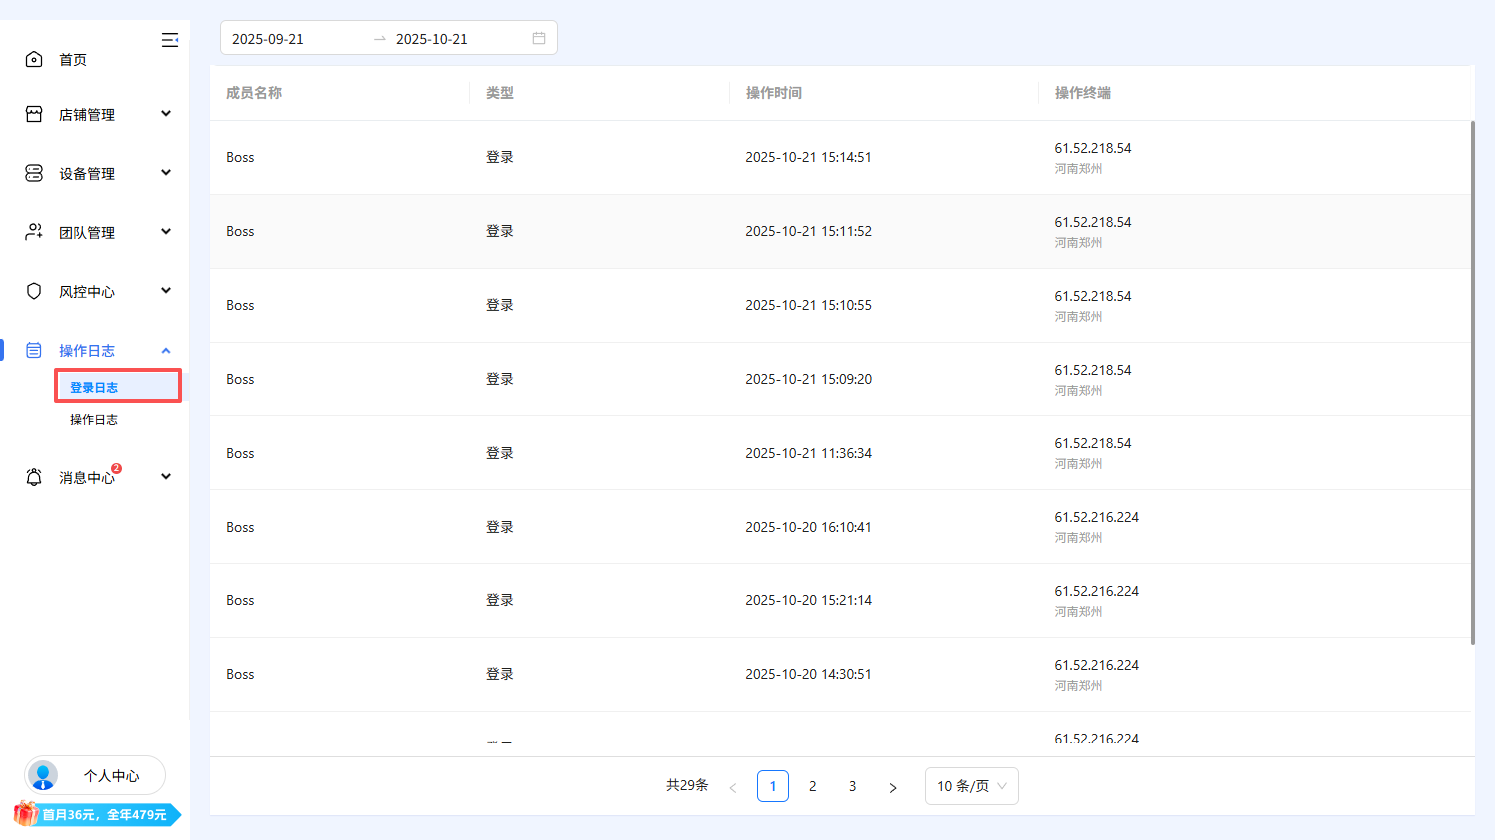
Task: Go to page 2 of login logs
Action: pyautogui.click(x=812, y=786)
